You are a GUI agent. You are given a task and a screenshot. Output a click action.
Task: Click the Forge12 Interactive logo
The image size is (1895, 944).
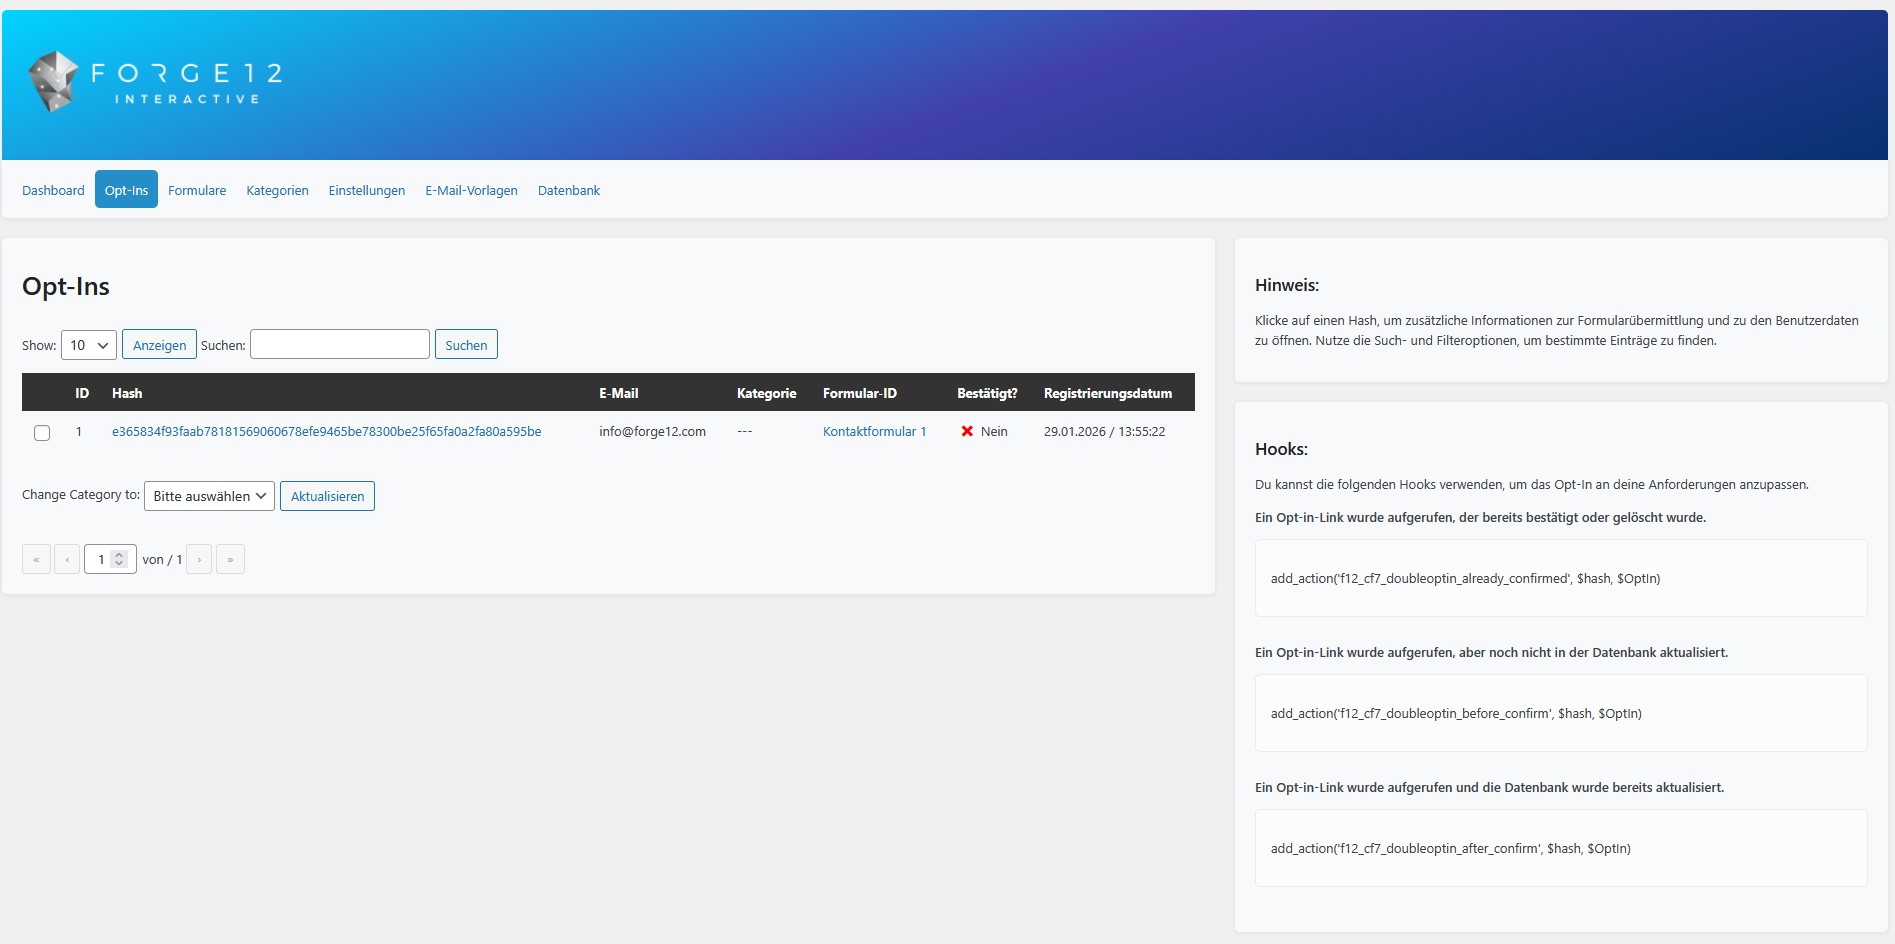coord(155,82)
